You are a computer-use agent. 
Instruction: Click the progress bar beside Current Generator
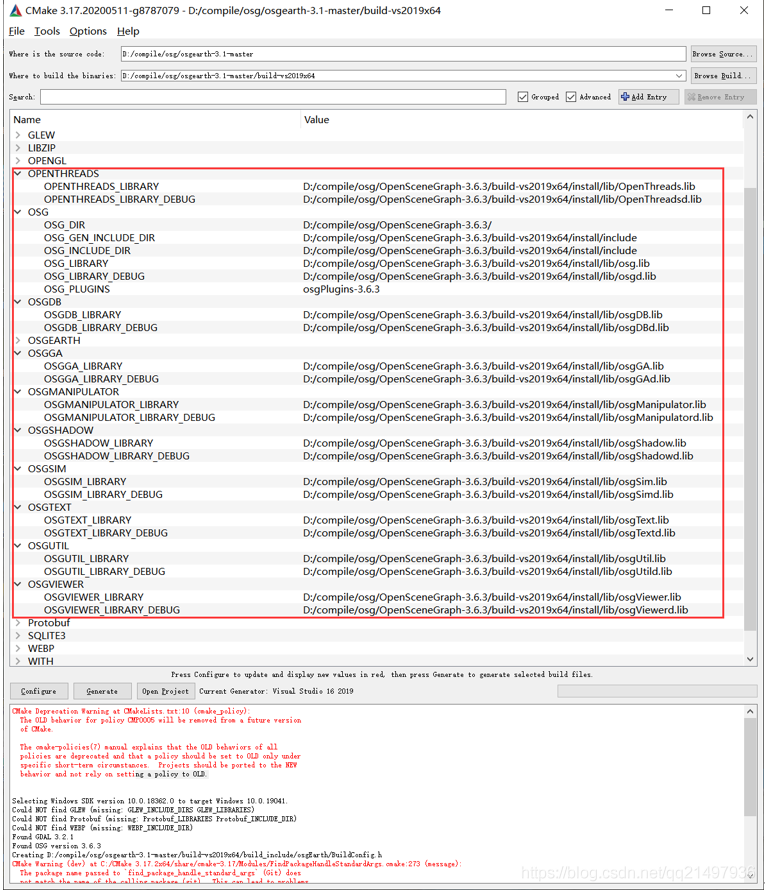click(657, 691)
